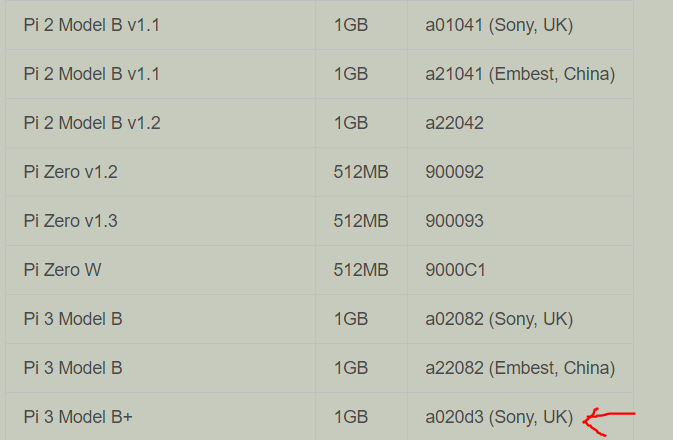Select the Pi Zero v1.3 model name
The image size is (673, 440).
tap(70, 221)
